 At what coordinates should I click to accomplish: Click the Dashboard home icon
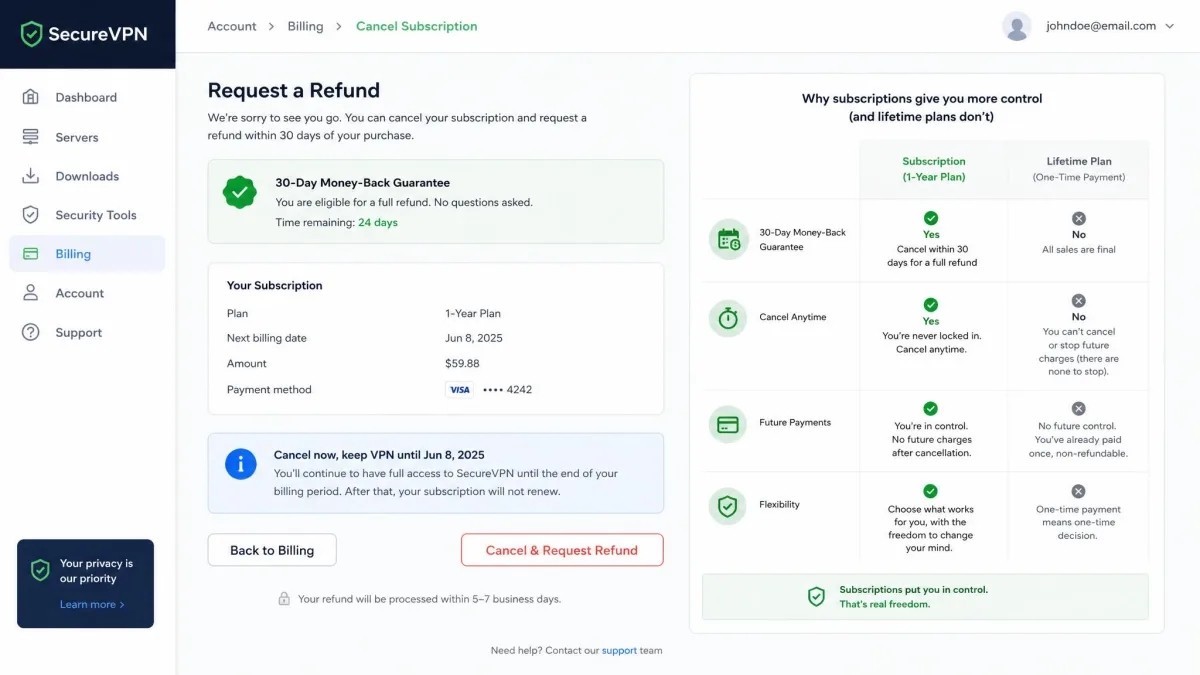[31, 97]
